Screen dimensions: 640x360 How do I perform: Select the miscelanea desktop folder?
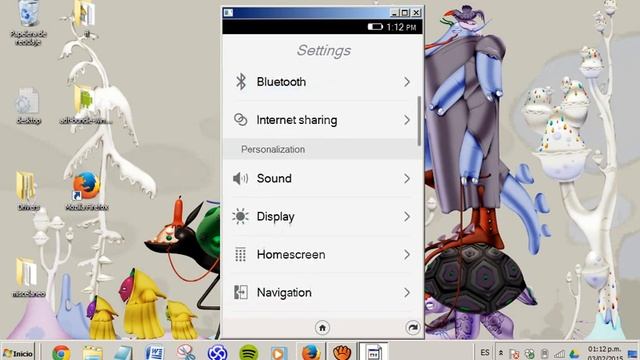(28, 278)
